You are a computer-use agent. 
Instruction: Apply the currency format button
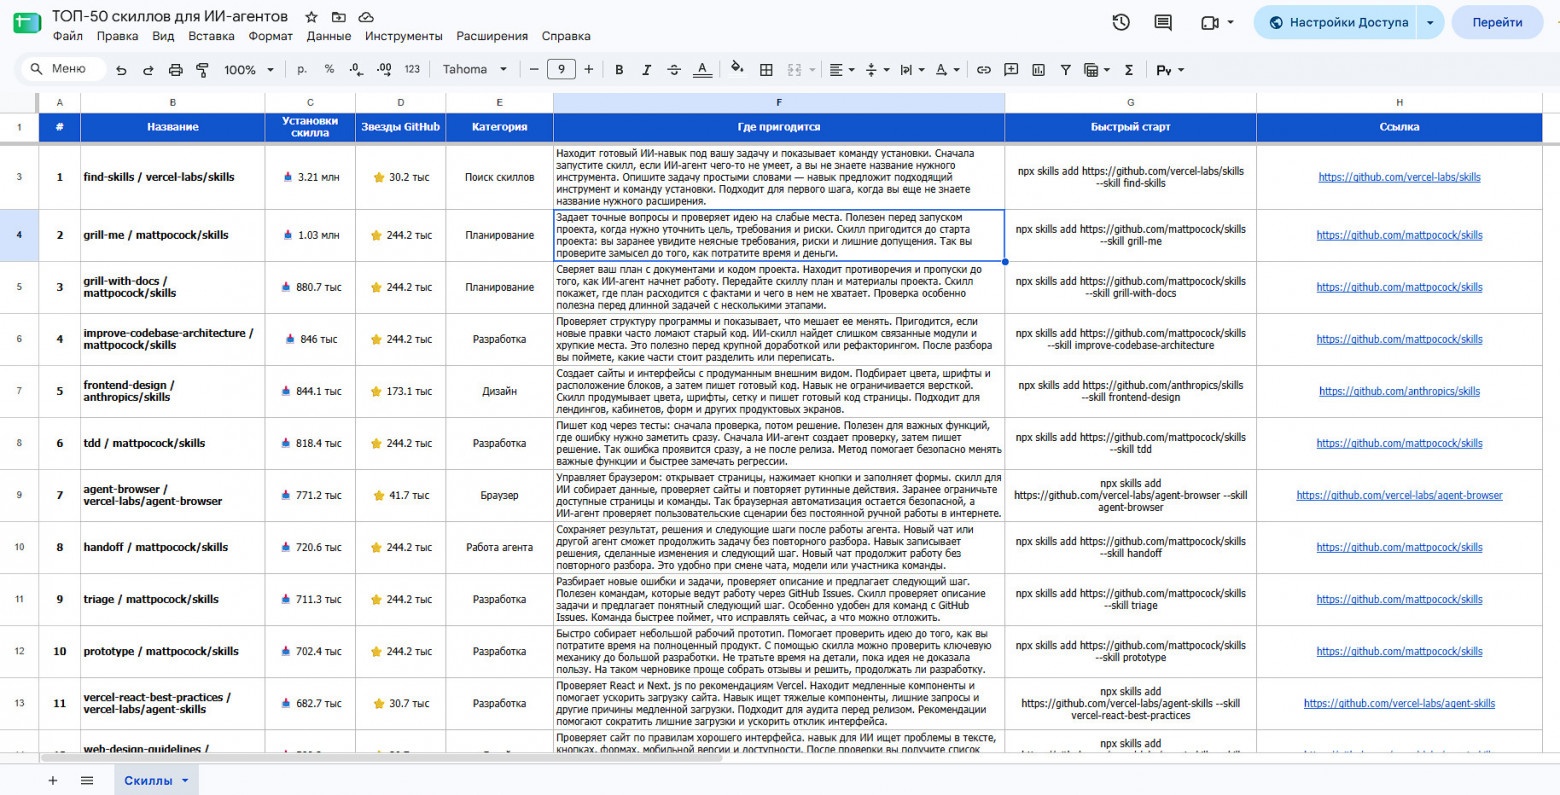302,70
